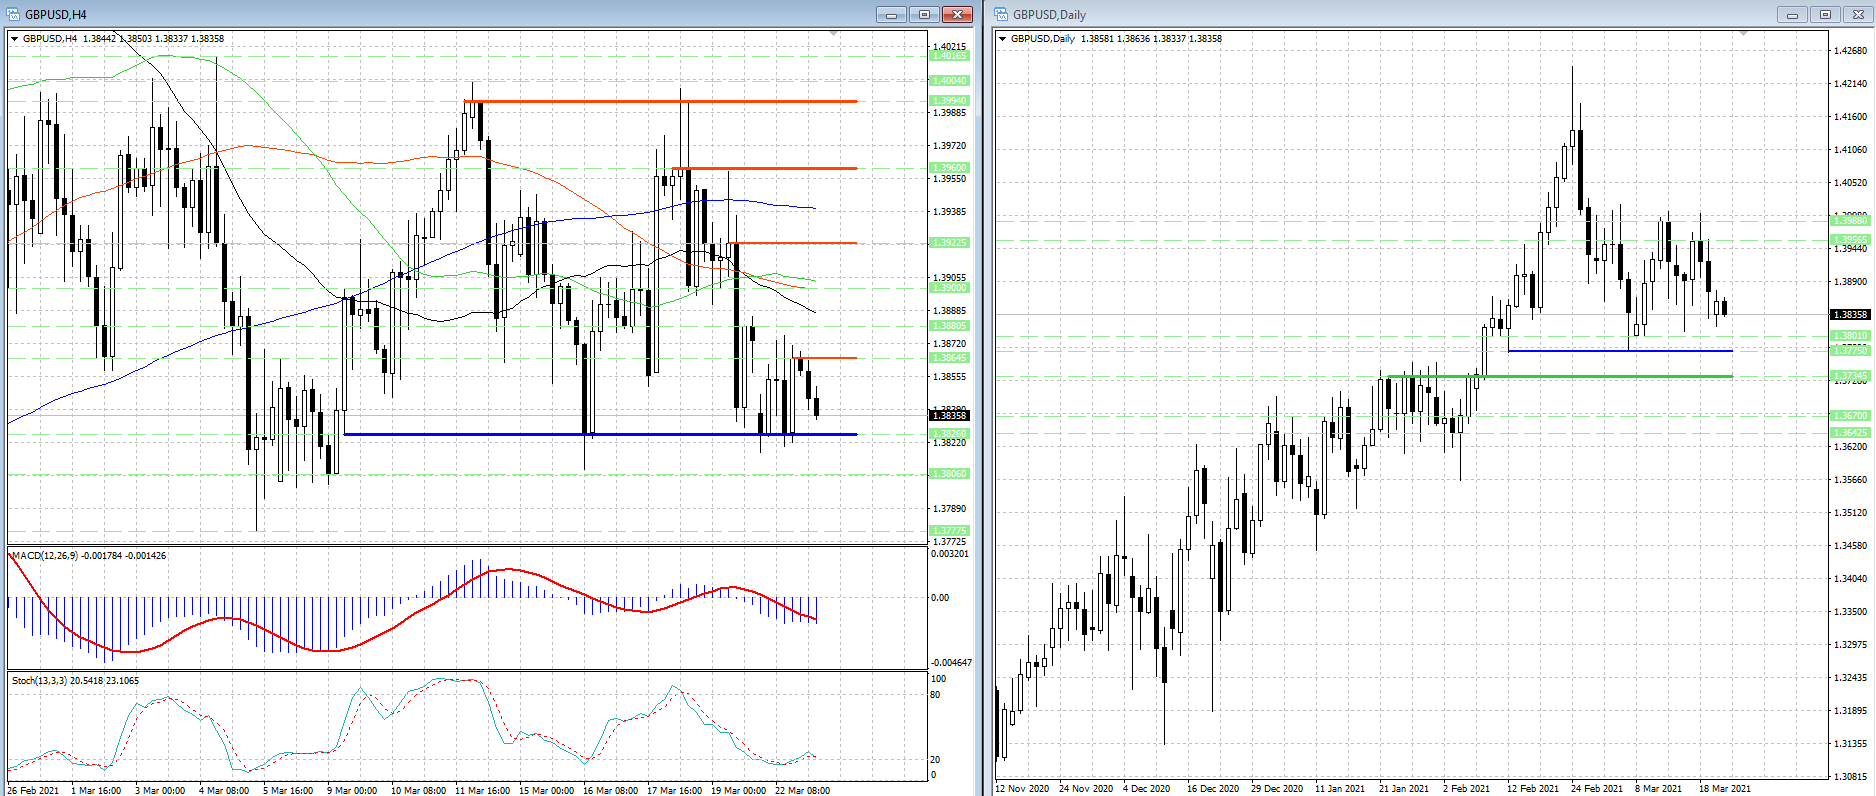
Task: Select the thick green horizontal line on Daily chart
Action: [1560, 376]
